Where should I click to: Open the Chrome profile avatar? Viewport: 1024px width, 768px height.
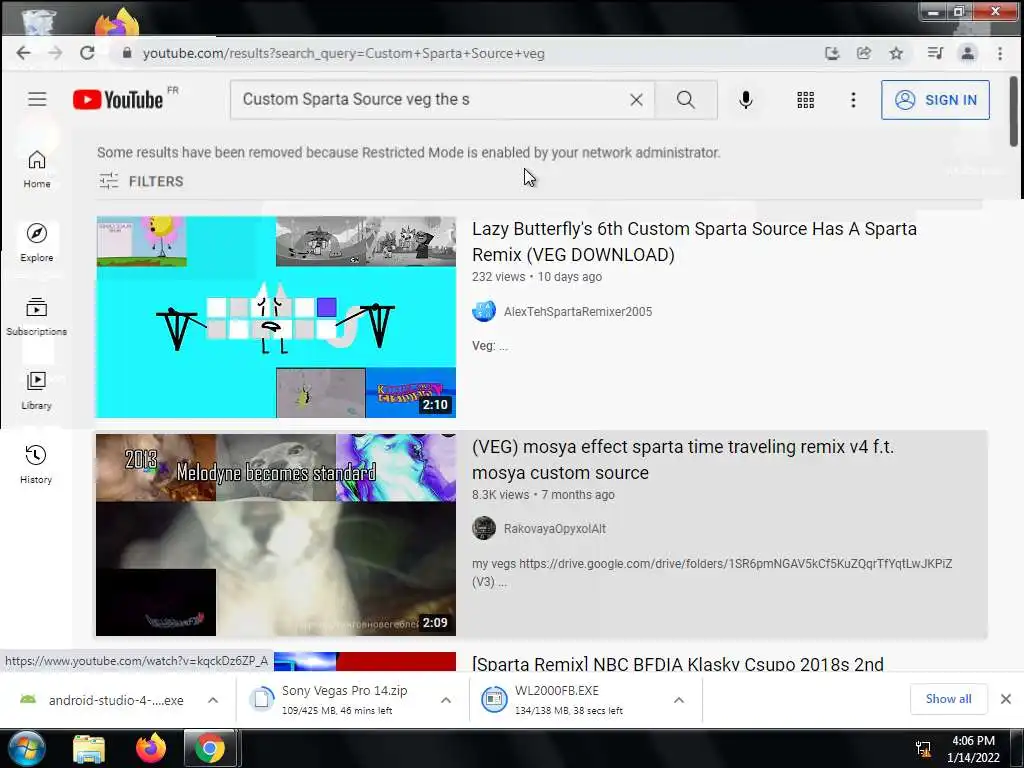click(968, 54)
